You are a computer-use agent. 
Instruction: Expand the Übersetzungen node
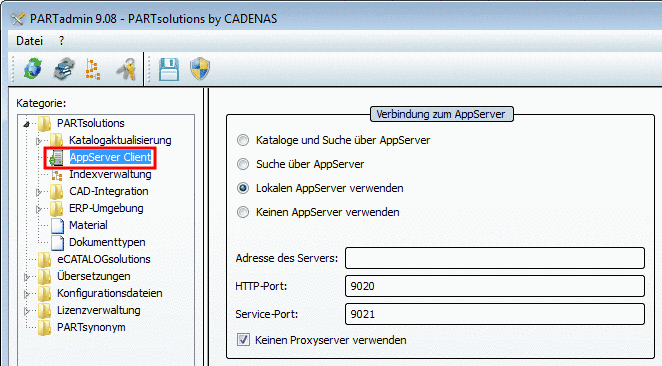click(x=27, y=277)
